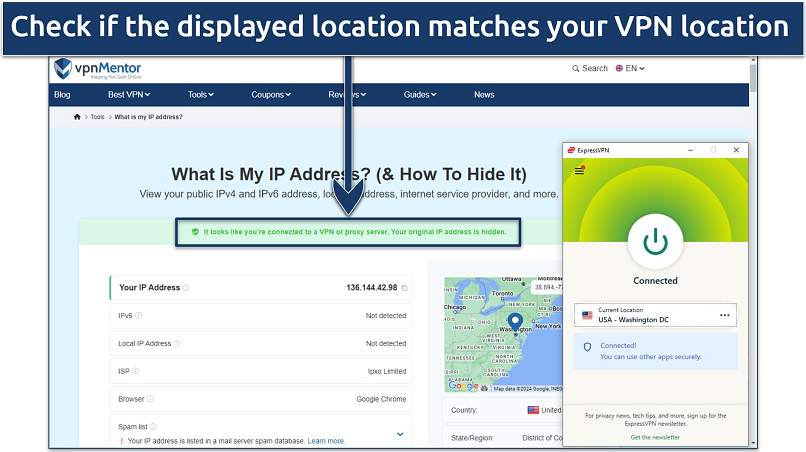Viewport: 806px width, 452px height.
Task: Click Get the newsletter link
Action: (655, 438)
